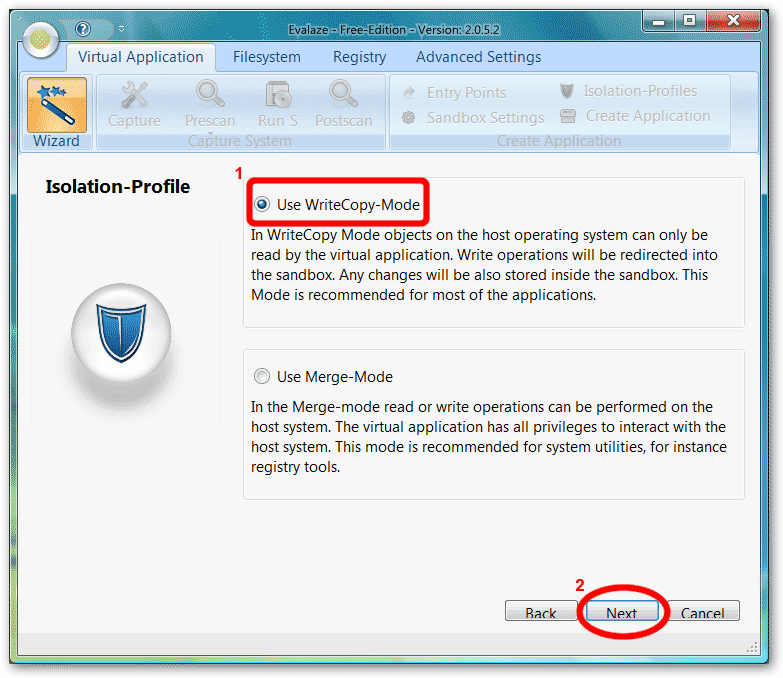Click the Merge-mode description paragraph
The width and height of the screenshot is (783, 678).
pyautogui.click(x=488, y=437)
